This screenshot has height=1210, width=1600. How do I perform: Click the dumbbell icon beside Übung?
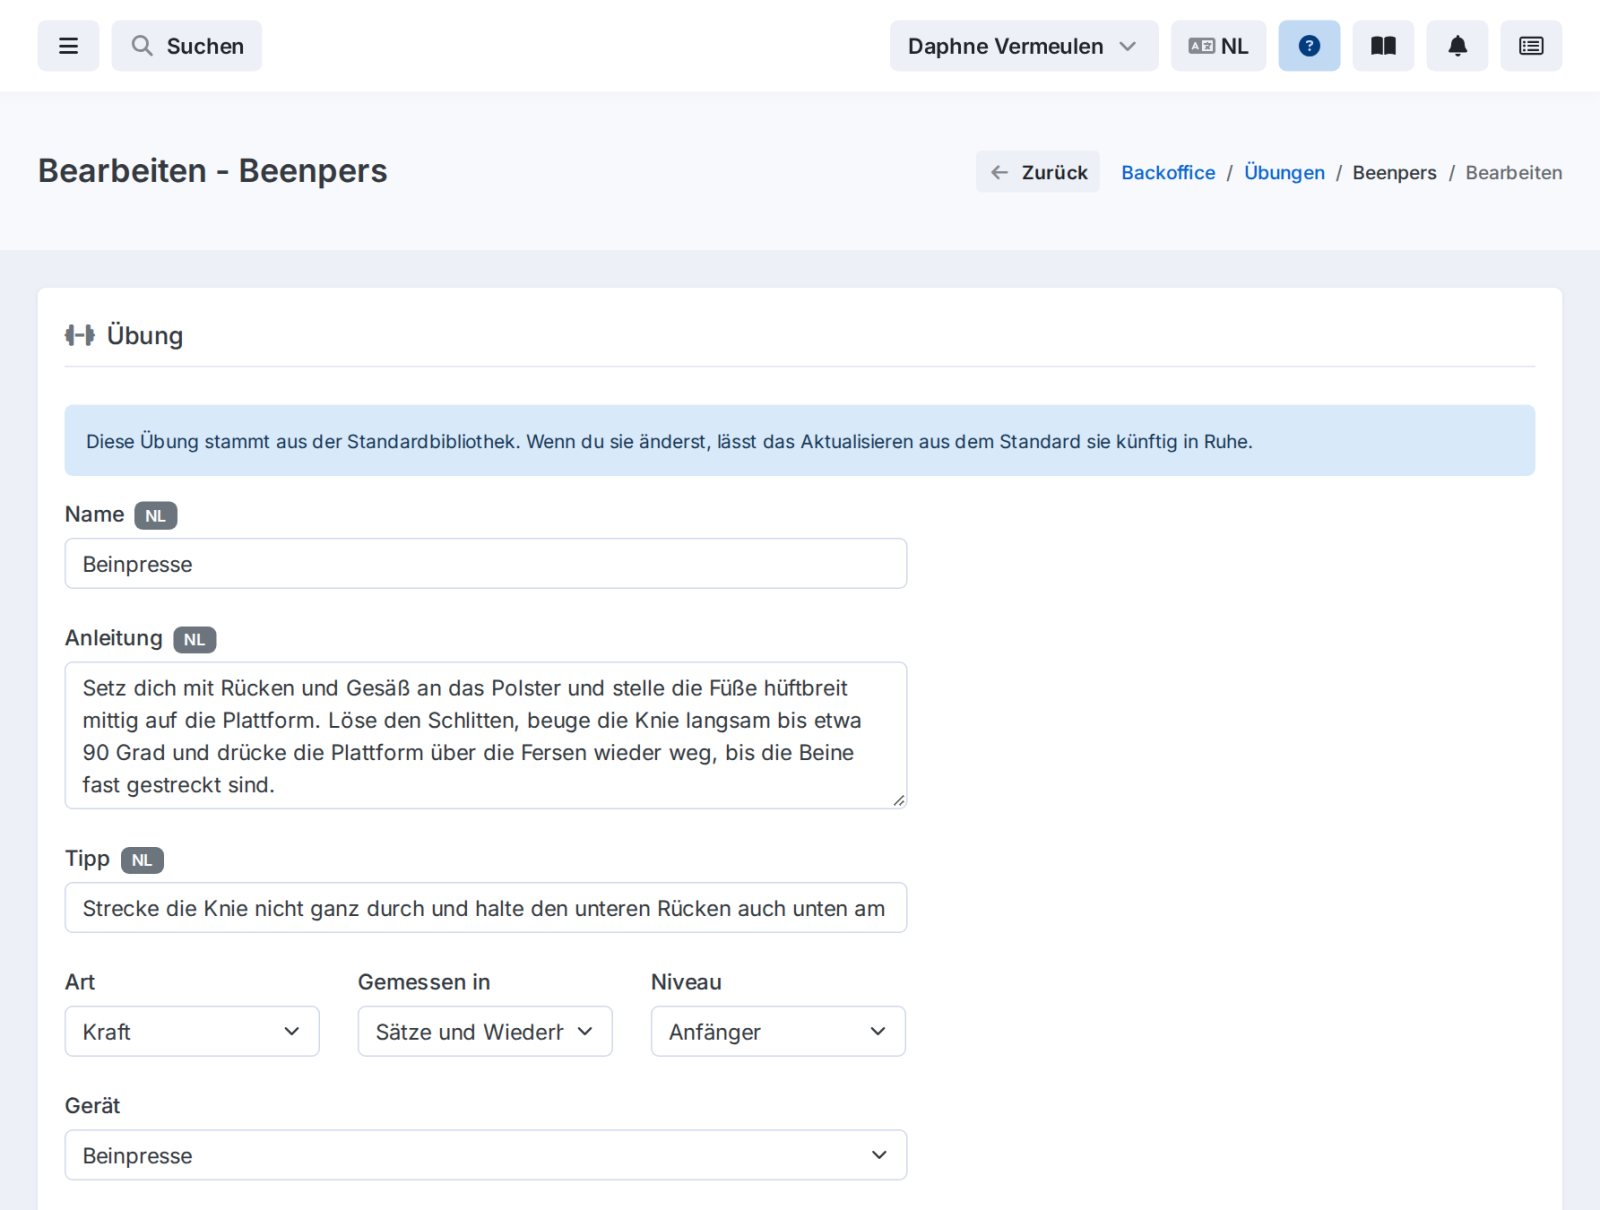pyautogui.click(x=80, y=335)
